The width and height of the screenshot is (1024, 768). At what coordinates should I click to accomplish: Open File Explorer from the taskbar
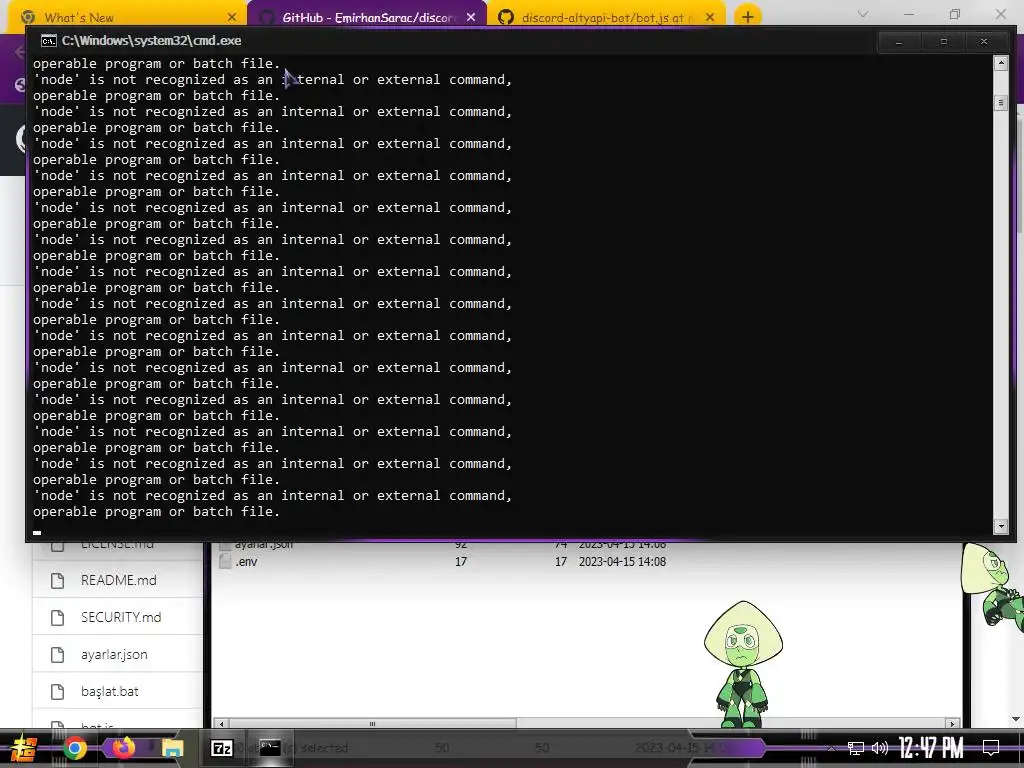(172, 748)
